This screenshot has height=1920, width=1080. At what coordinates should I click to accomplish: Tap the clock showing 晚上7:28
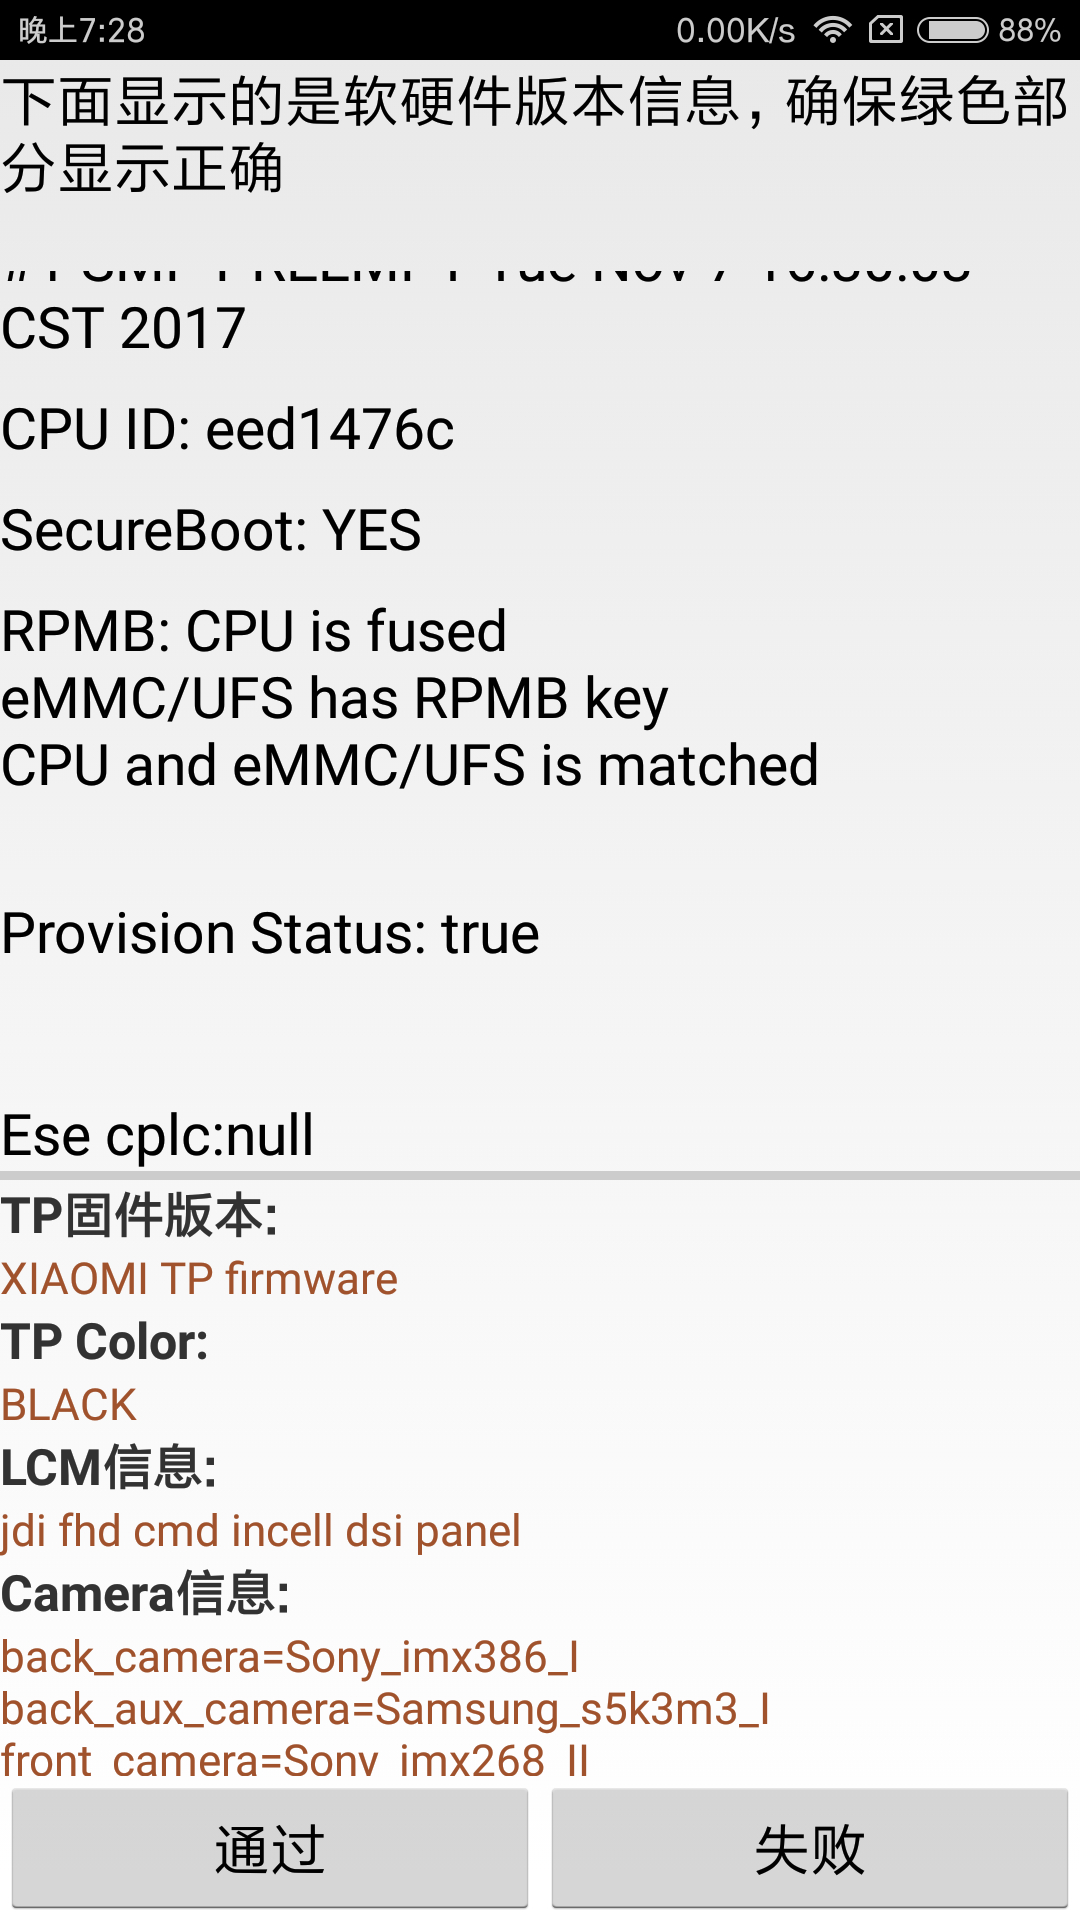click(x=82, y=30)
